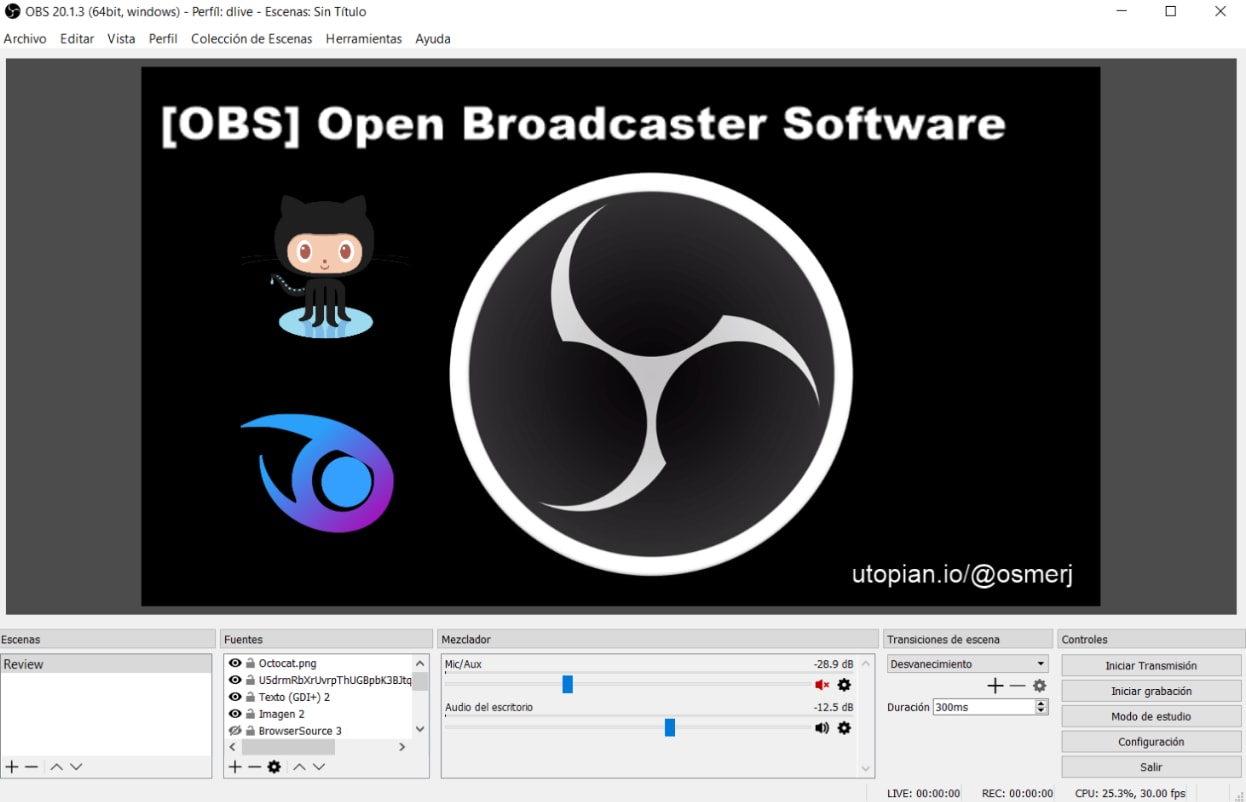Open Audio del escritorio settings gear
Image resolution: width=1246 pixels, height=802 pixels.
[x=844, y=728]
